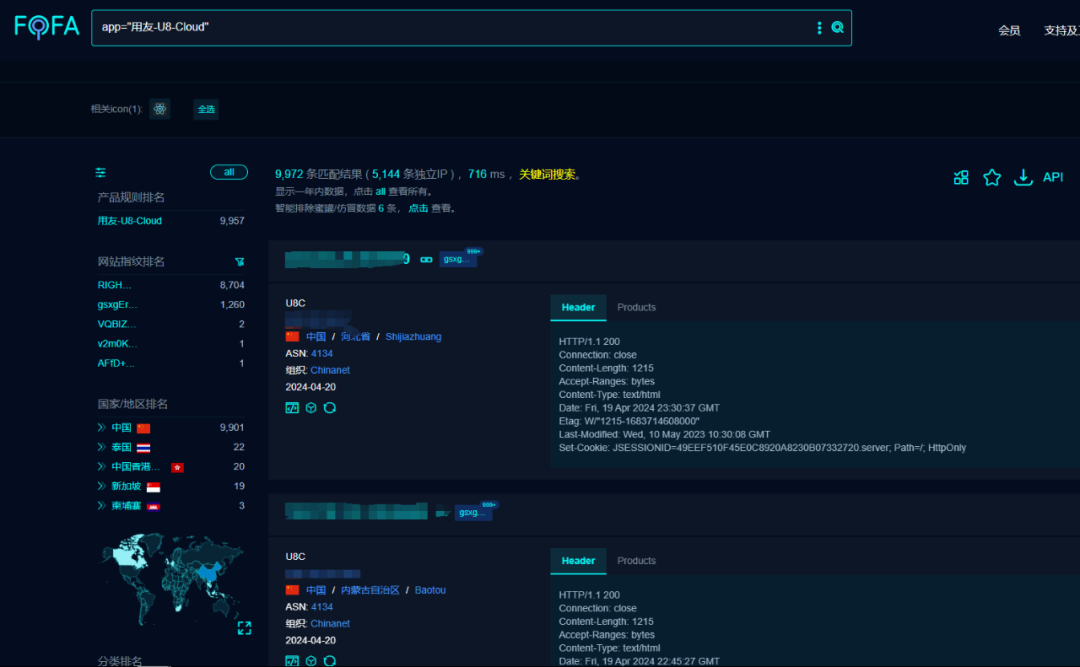Select Header tab of Shijiazhuang result
Viewport: 1080px width, 667px height.
click(578, 307)
